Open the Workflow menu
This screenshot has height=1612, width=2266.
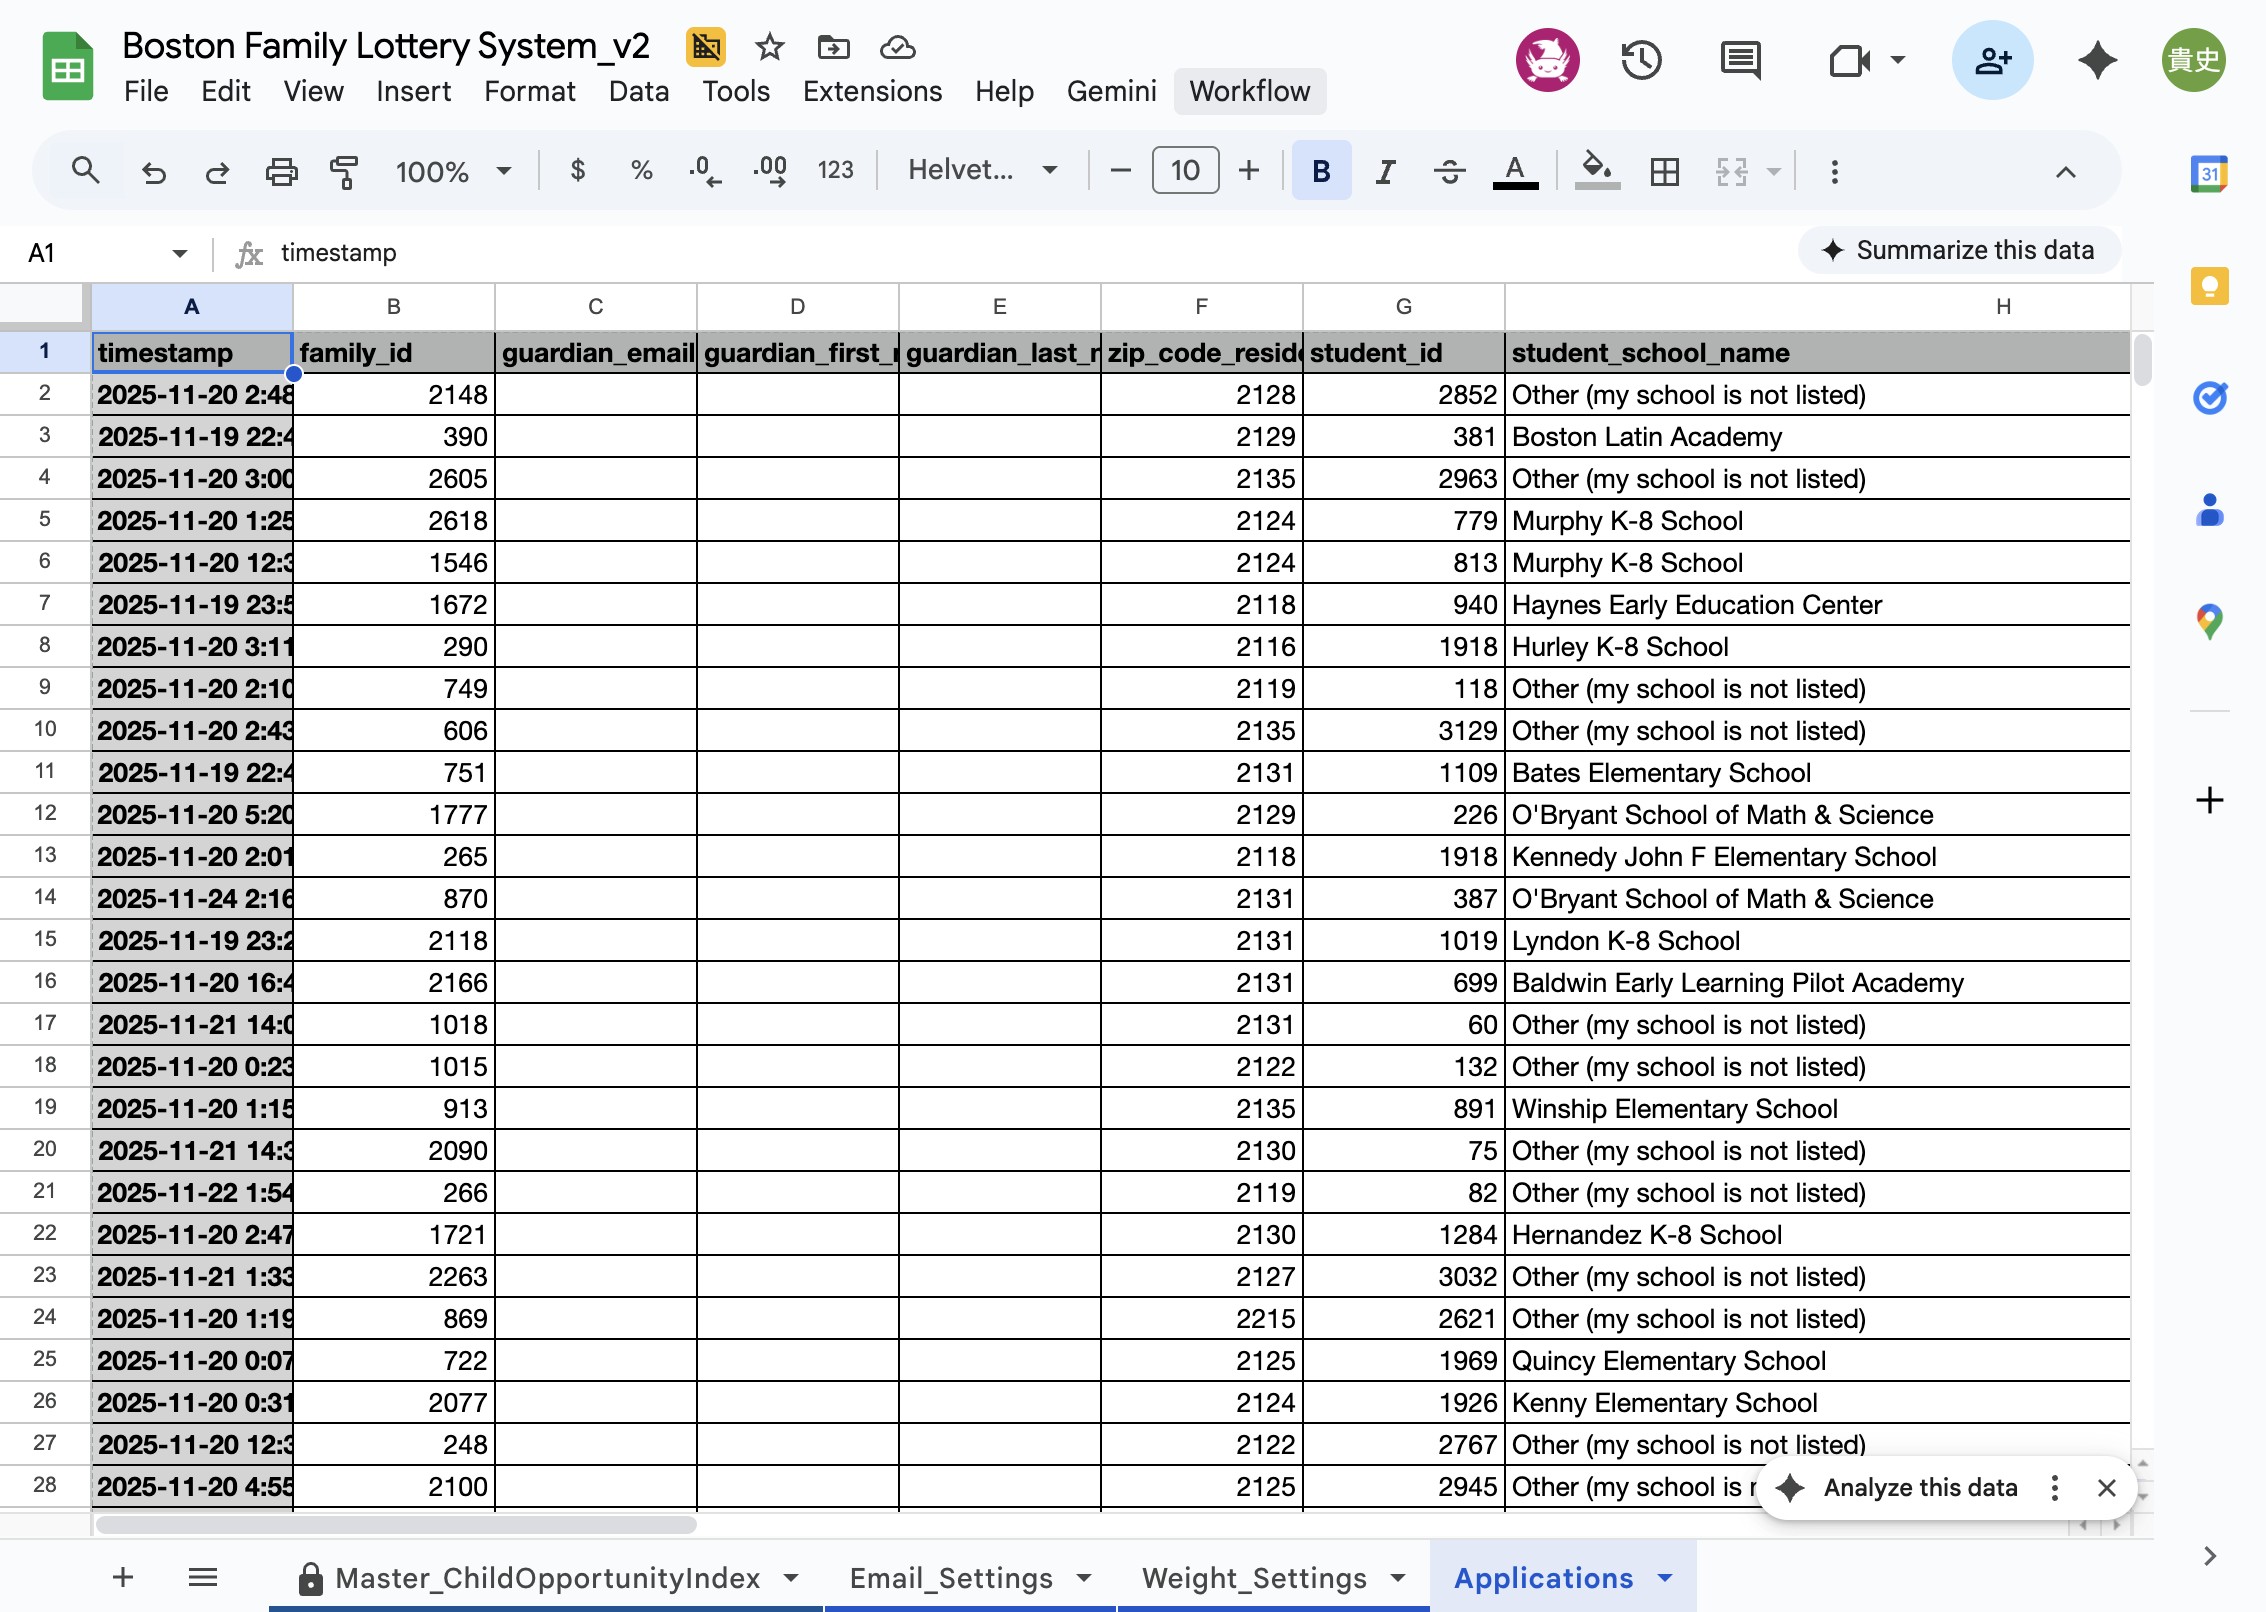(1249, 91)
